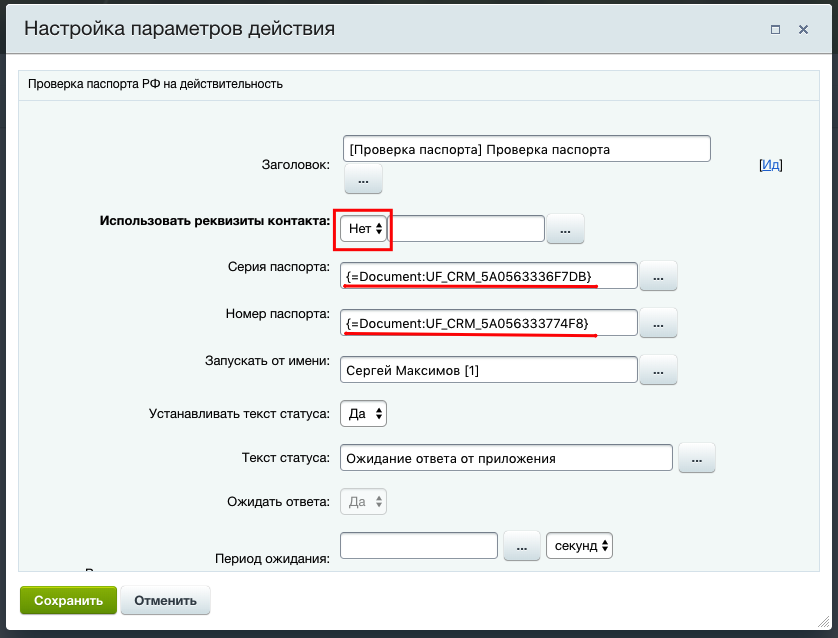This screenshot has height=638, width=838.
Task: Open ellipsis picker for Текст статуса
Action: click(x=697, y=458)
